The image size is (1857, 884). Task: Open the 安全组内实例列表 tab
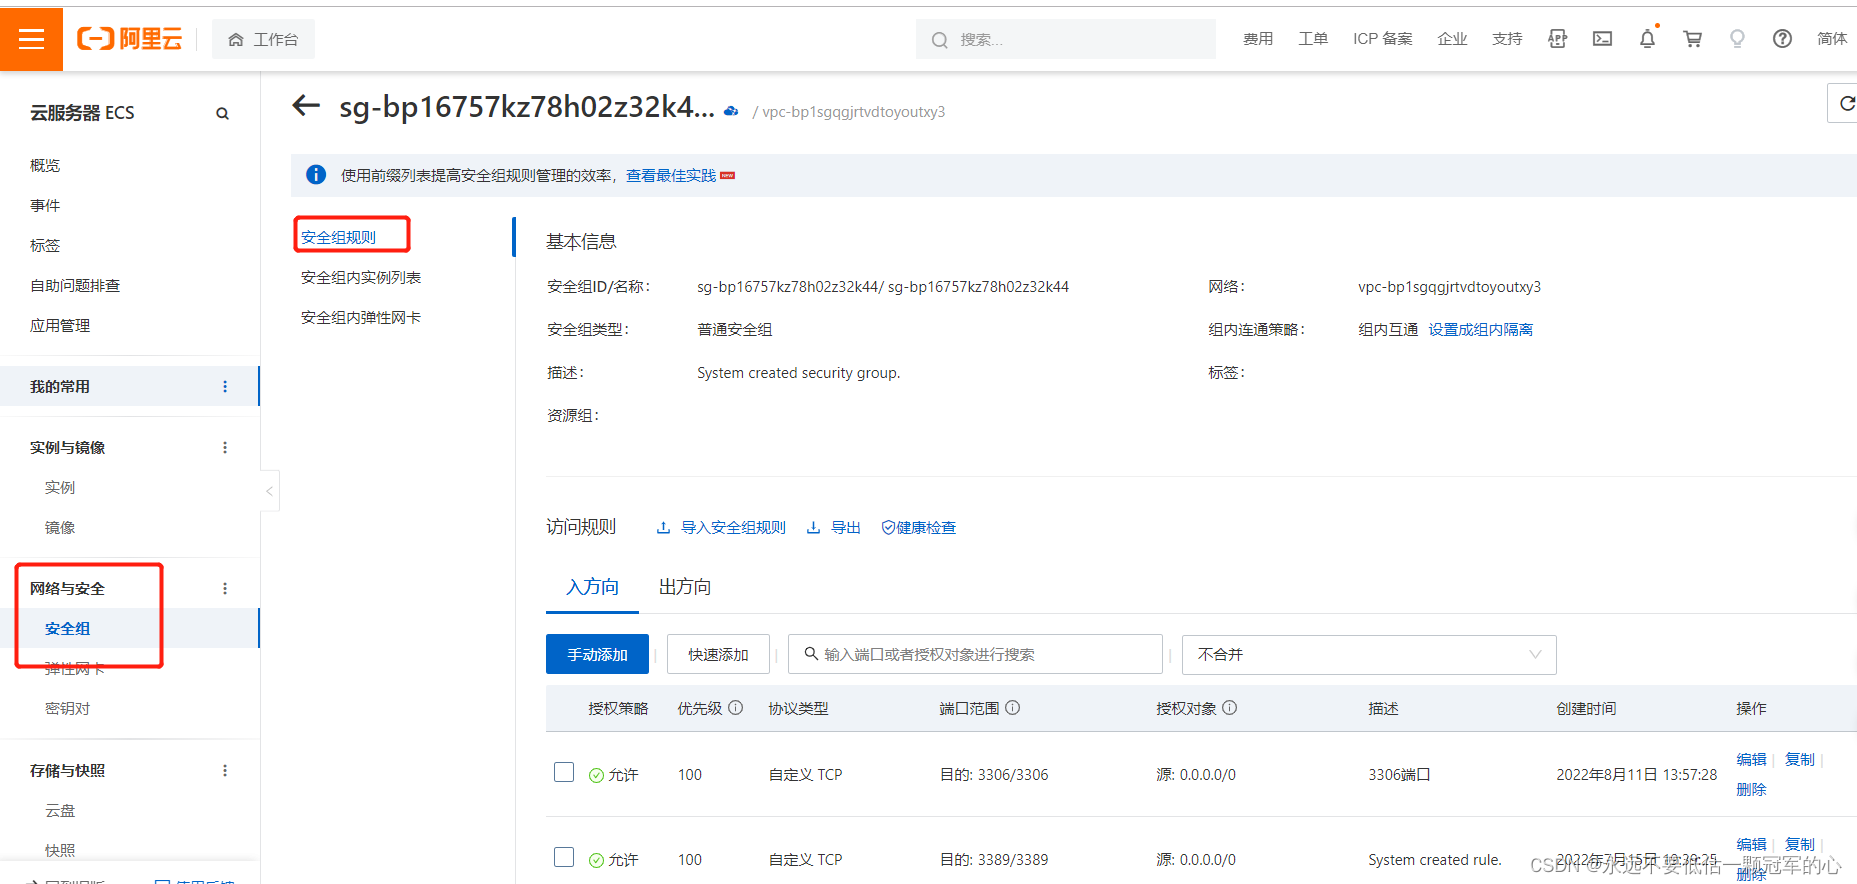(x=361, y=277)
